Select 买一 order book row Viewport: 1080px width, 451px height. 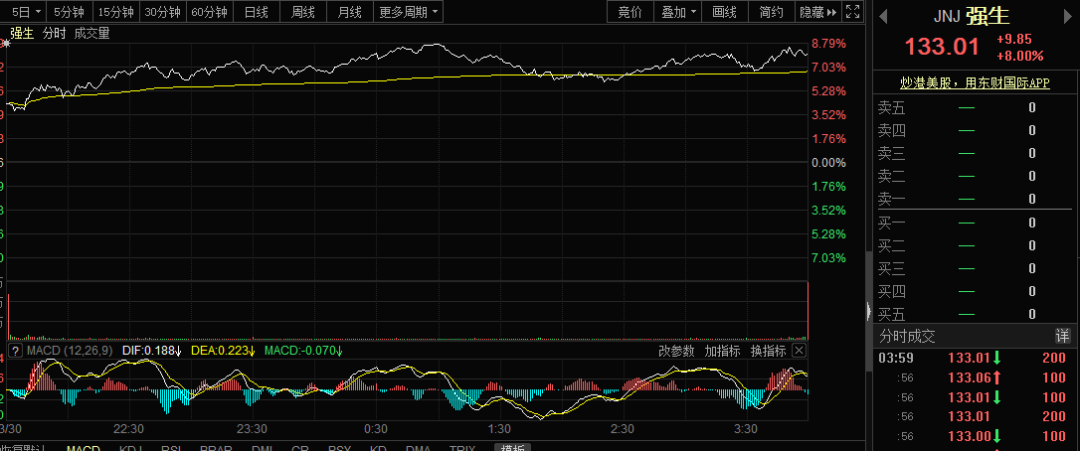(973, 222)
